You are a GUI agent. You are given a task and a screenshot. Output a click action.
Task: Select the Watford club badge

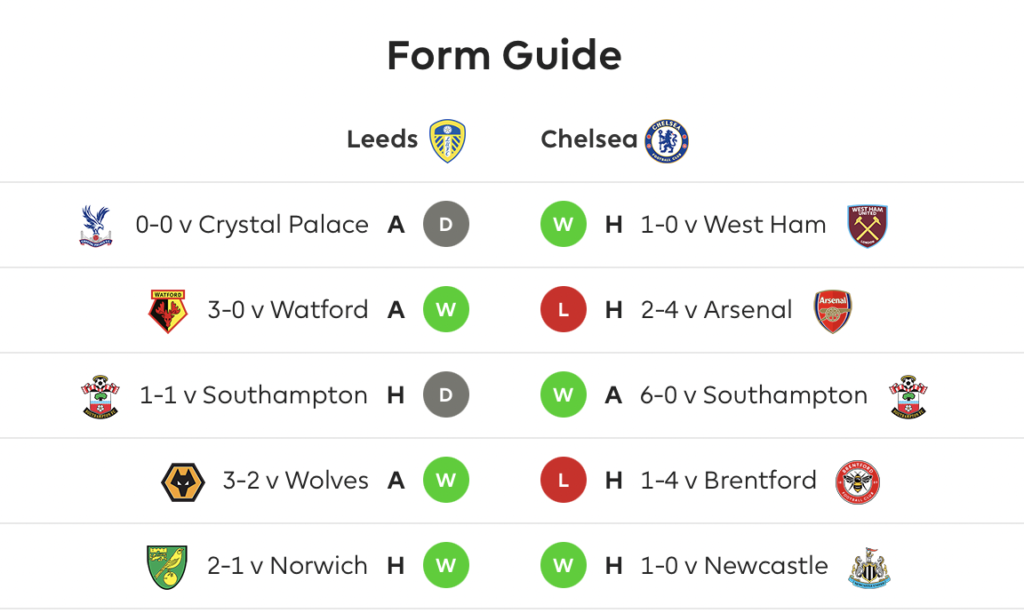tap(168, 311)
